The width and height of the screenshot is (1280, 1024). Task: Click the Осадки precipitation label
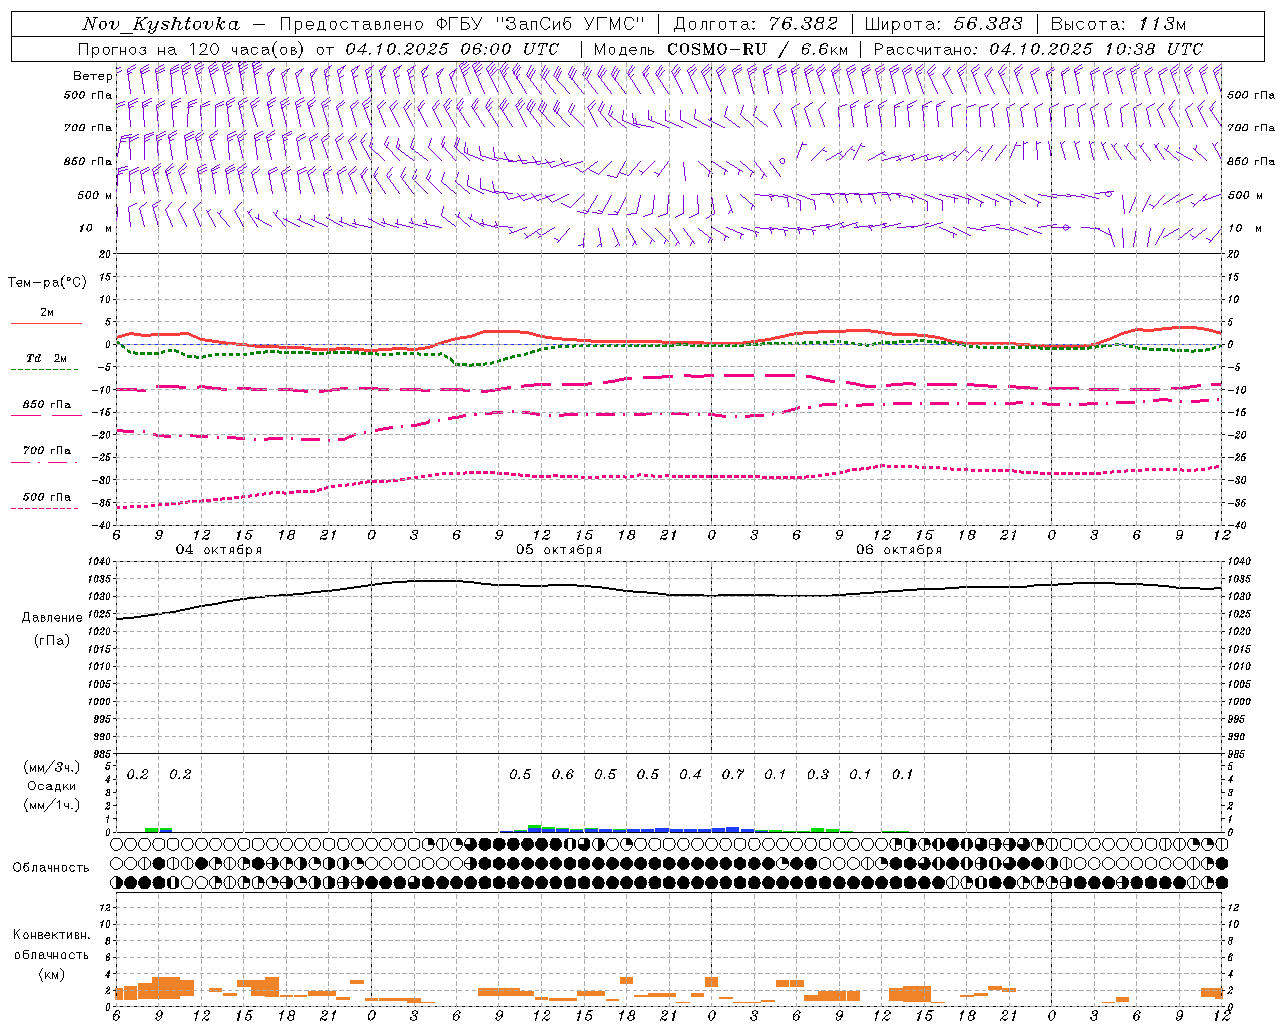52,786
